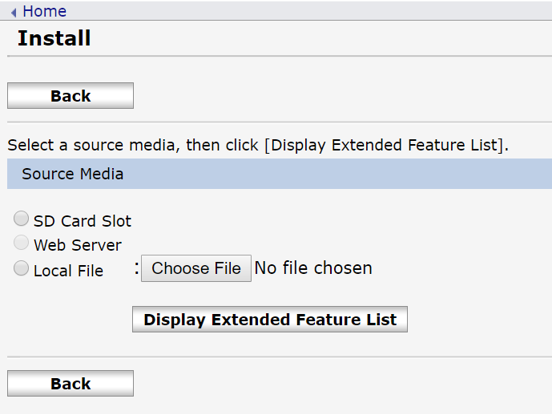Select the Local File radio circle
The height and width of the screenshot is (414, 554).
tap(21, 268)
